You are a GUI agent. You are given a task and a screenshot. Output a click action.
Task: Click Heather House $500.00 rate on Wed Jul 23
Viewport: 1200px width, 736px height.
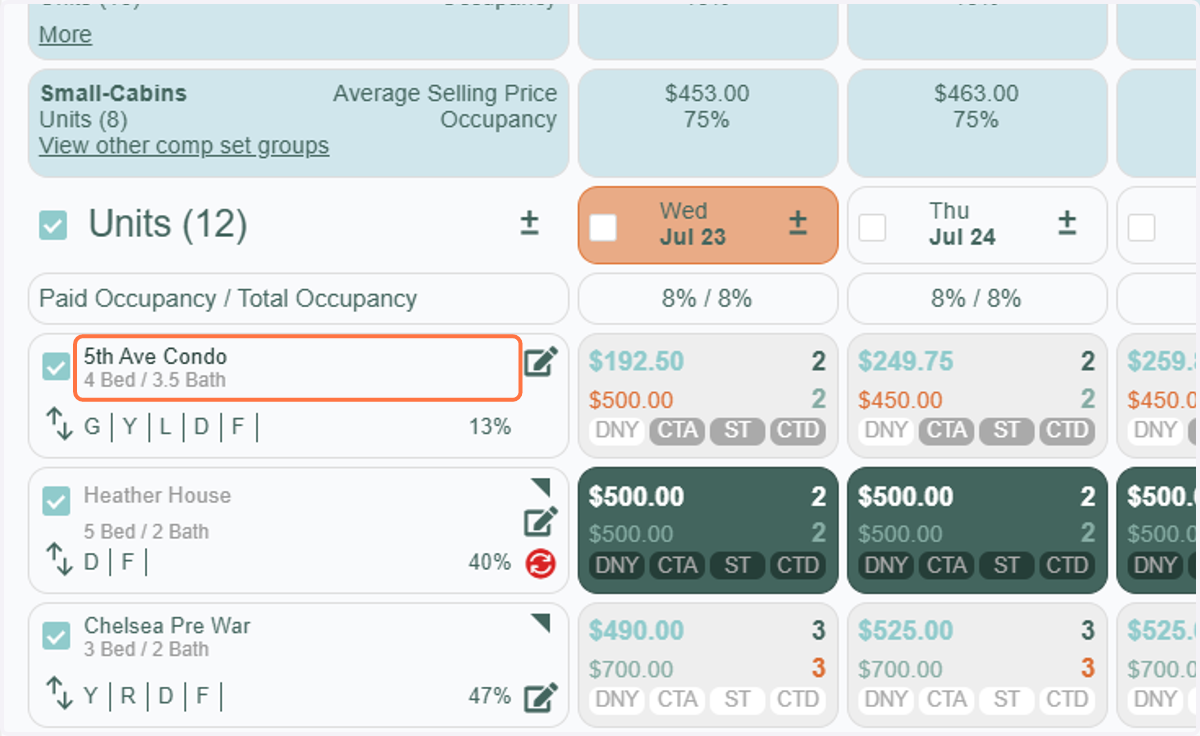636,497
